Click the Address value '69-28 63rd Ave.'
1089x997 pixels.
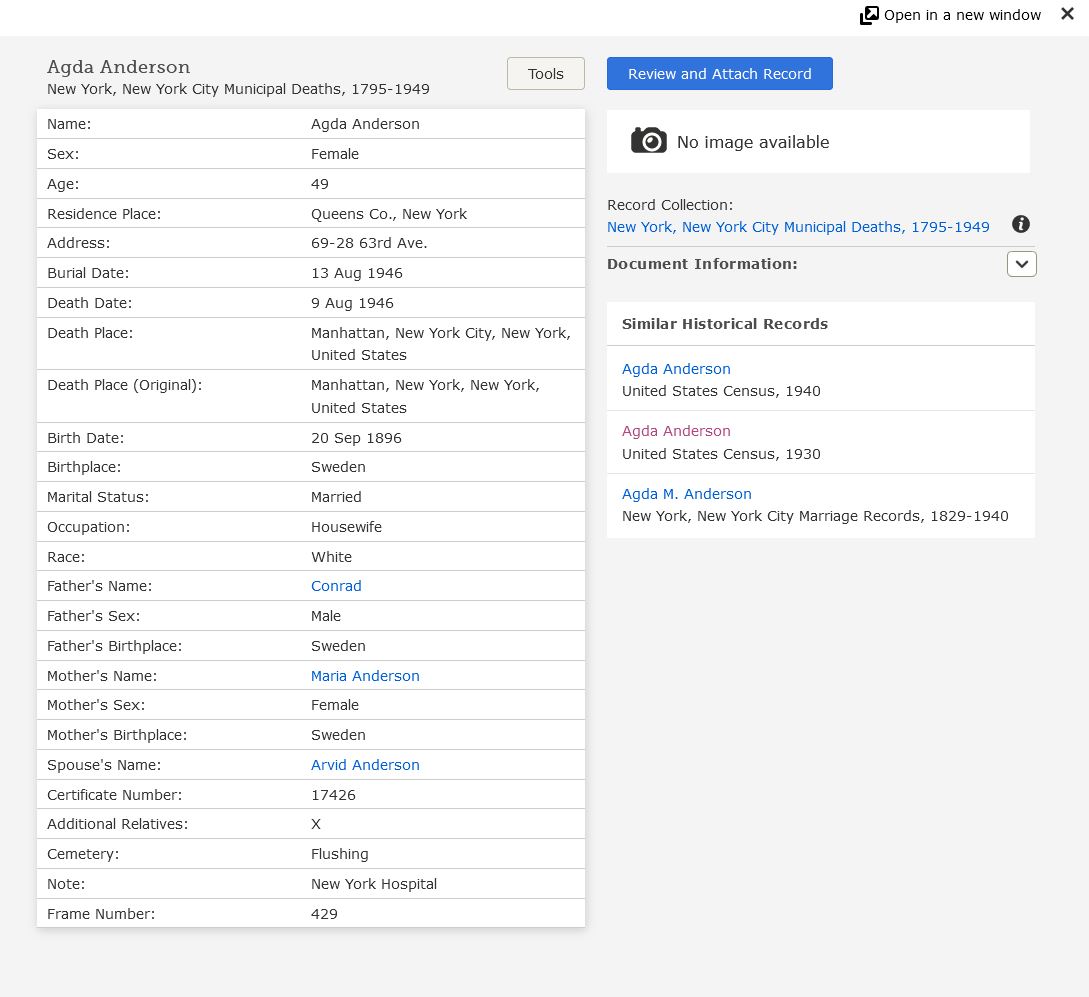(x=369, y=243)
